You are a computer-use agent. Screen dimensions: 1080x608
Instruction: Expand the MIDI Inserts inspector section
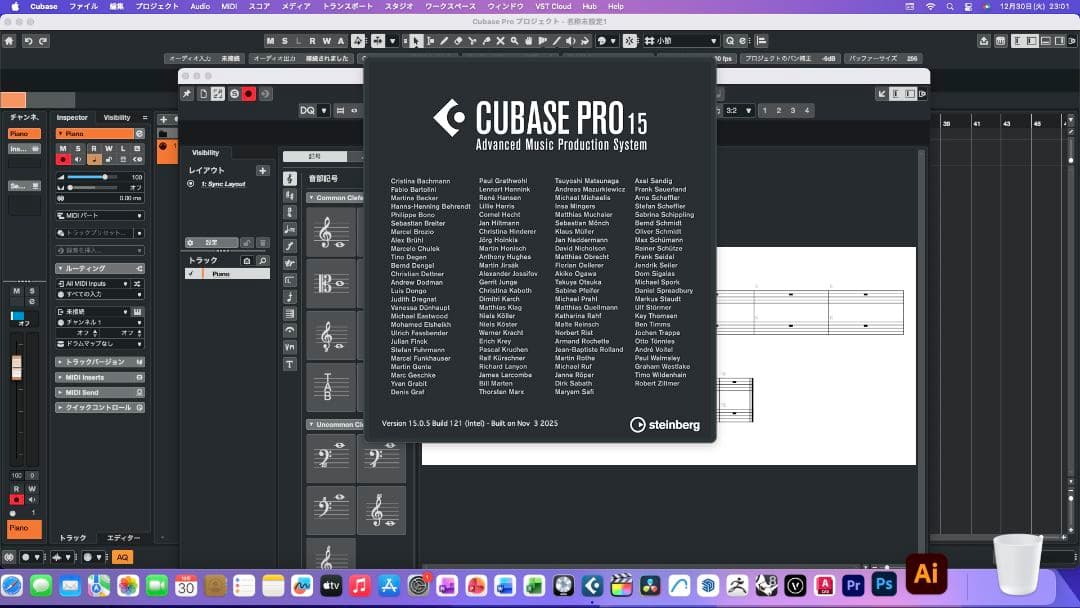[x=100, y=377]
